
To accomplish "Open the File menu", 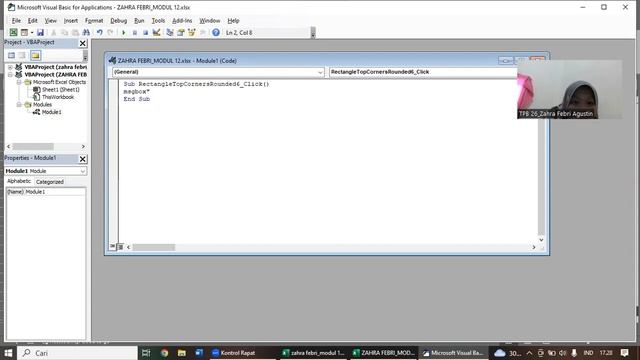I will (x=16, y=20).
